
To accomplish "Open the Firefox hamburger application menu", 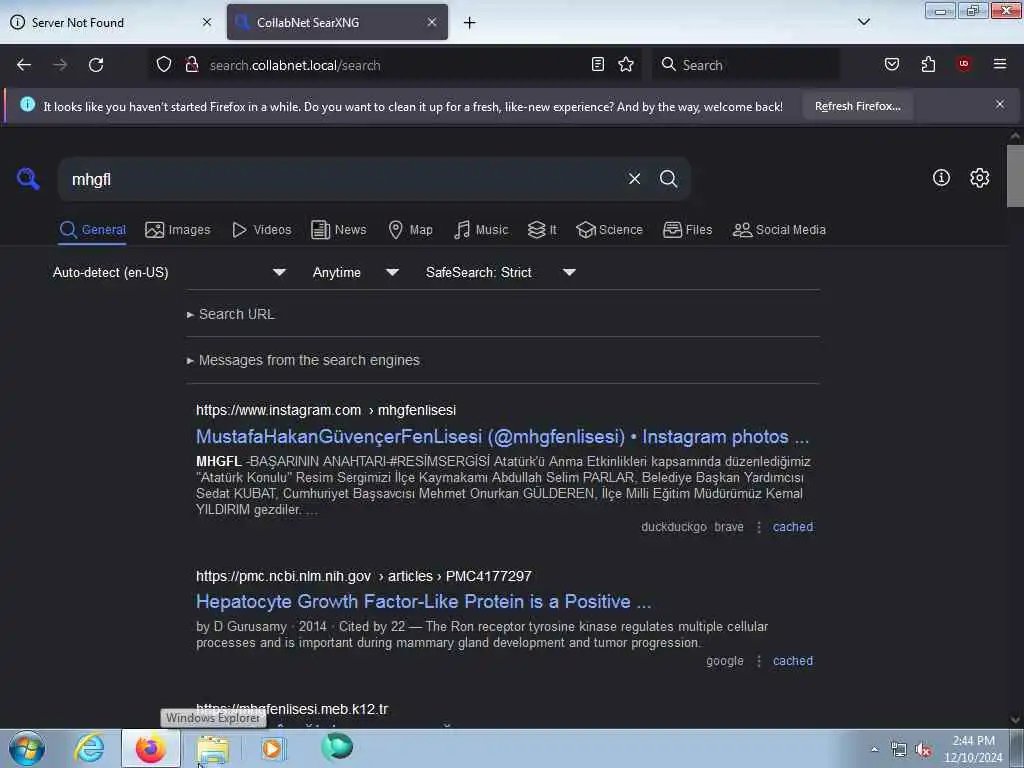I will coord(1000,64).
